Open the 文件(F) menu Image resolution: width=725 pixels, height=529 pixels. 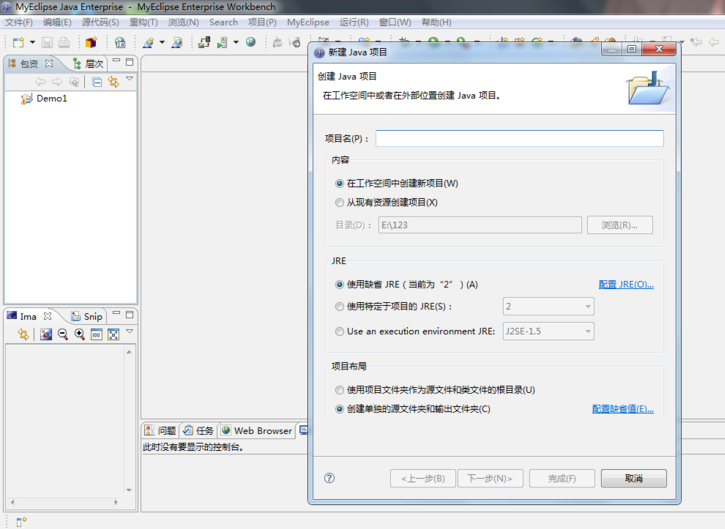pyautogui.click(x=19, y=22)
